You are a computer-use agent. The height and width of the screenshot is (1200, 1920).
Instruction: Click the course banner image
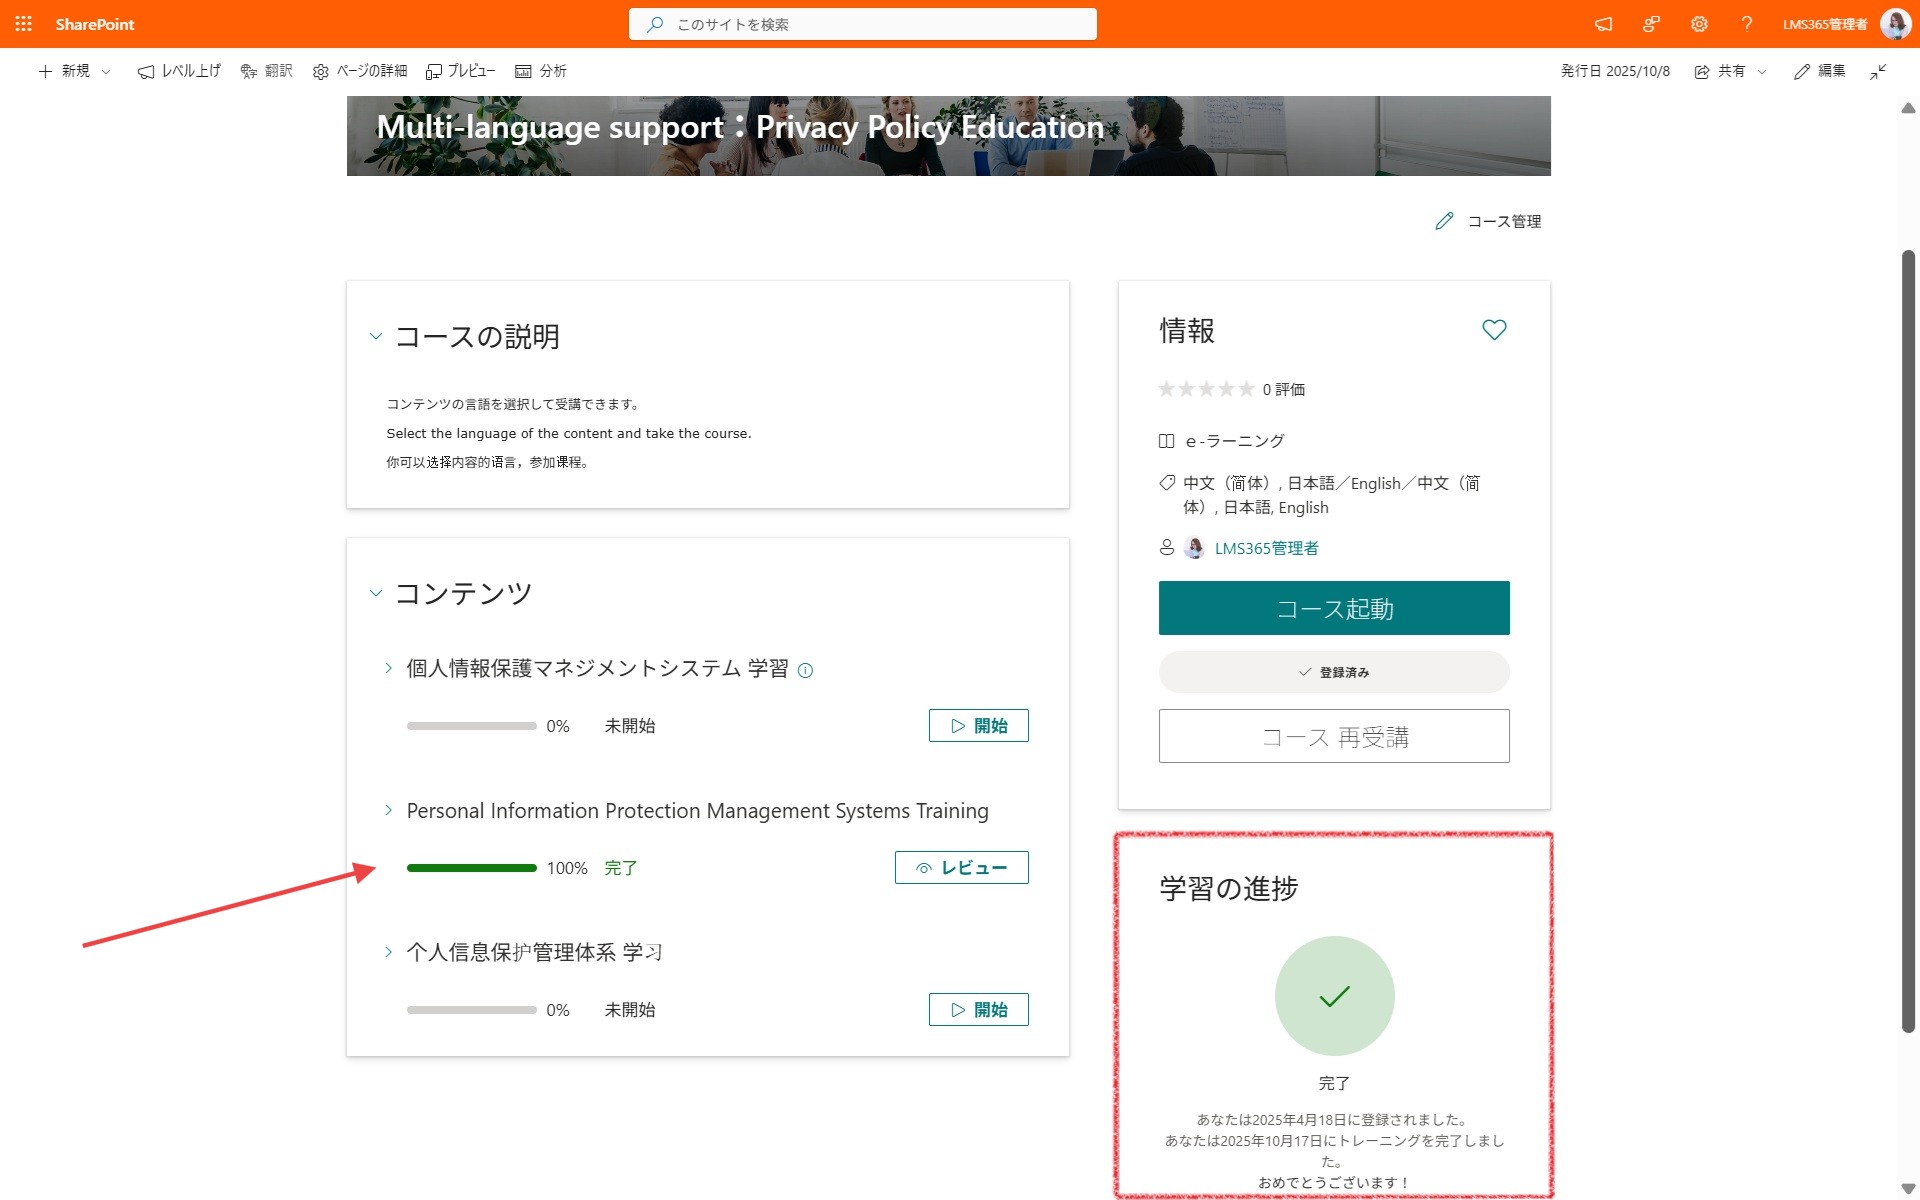(948, 136)
